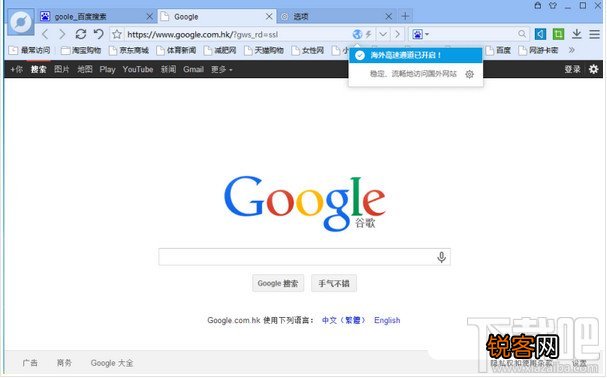Viewport: 607px width, 378px height.
Task: Expand more bookmarks with double chevron
Action: tap(571, 50)
